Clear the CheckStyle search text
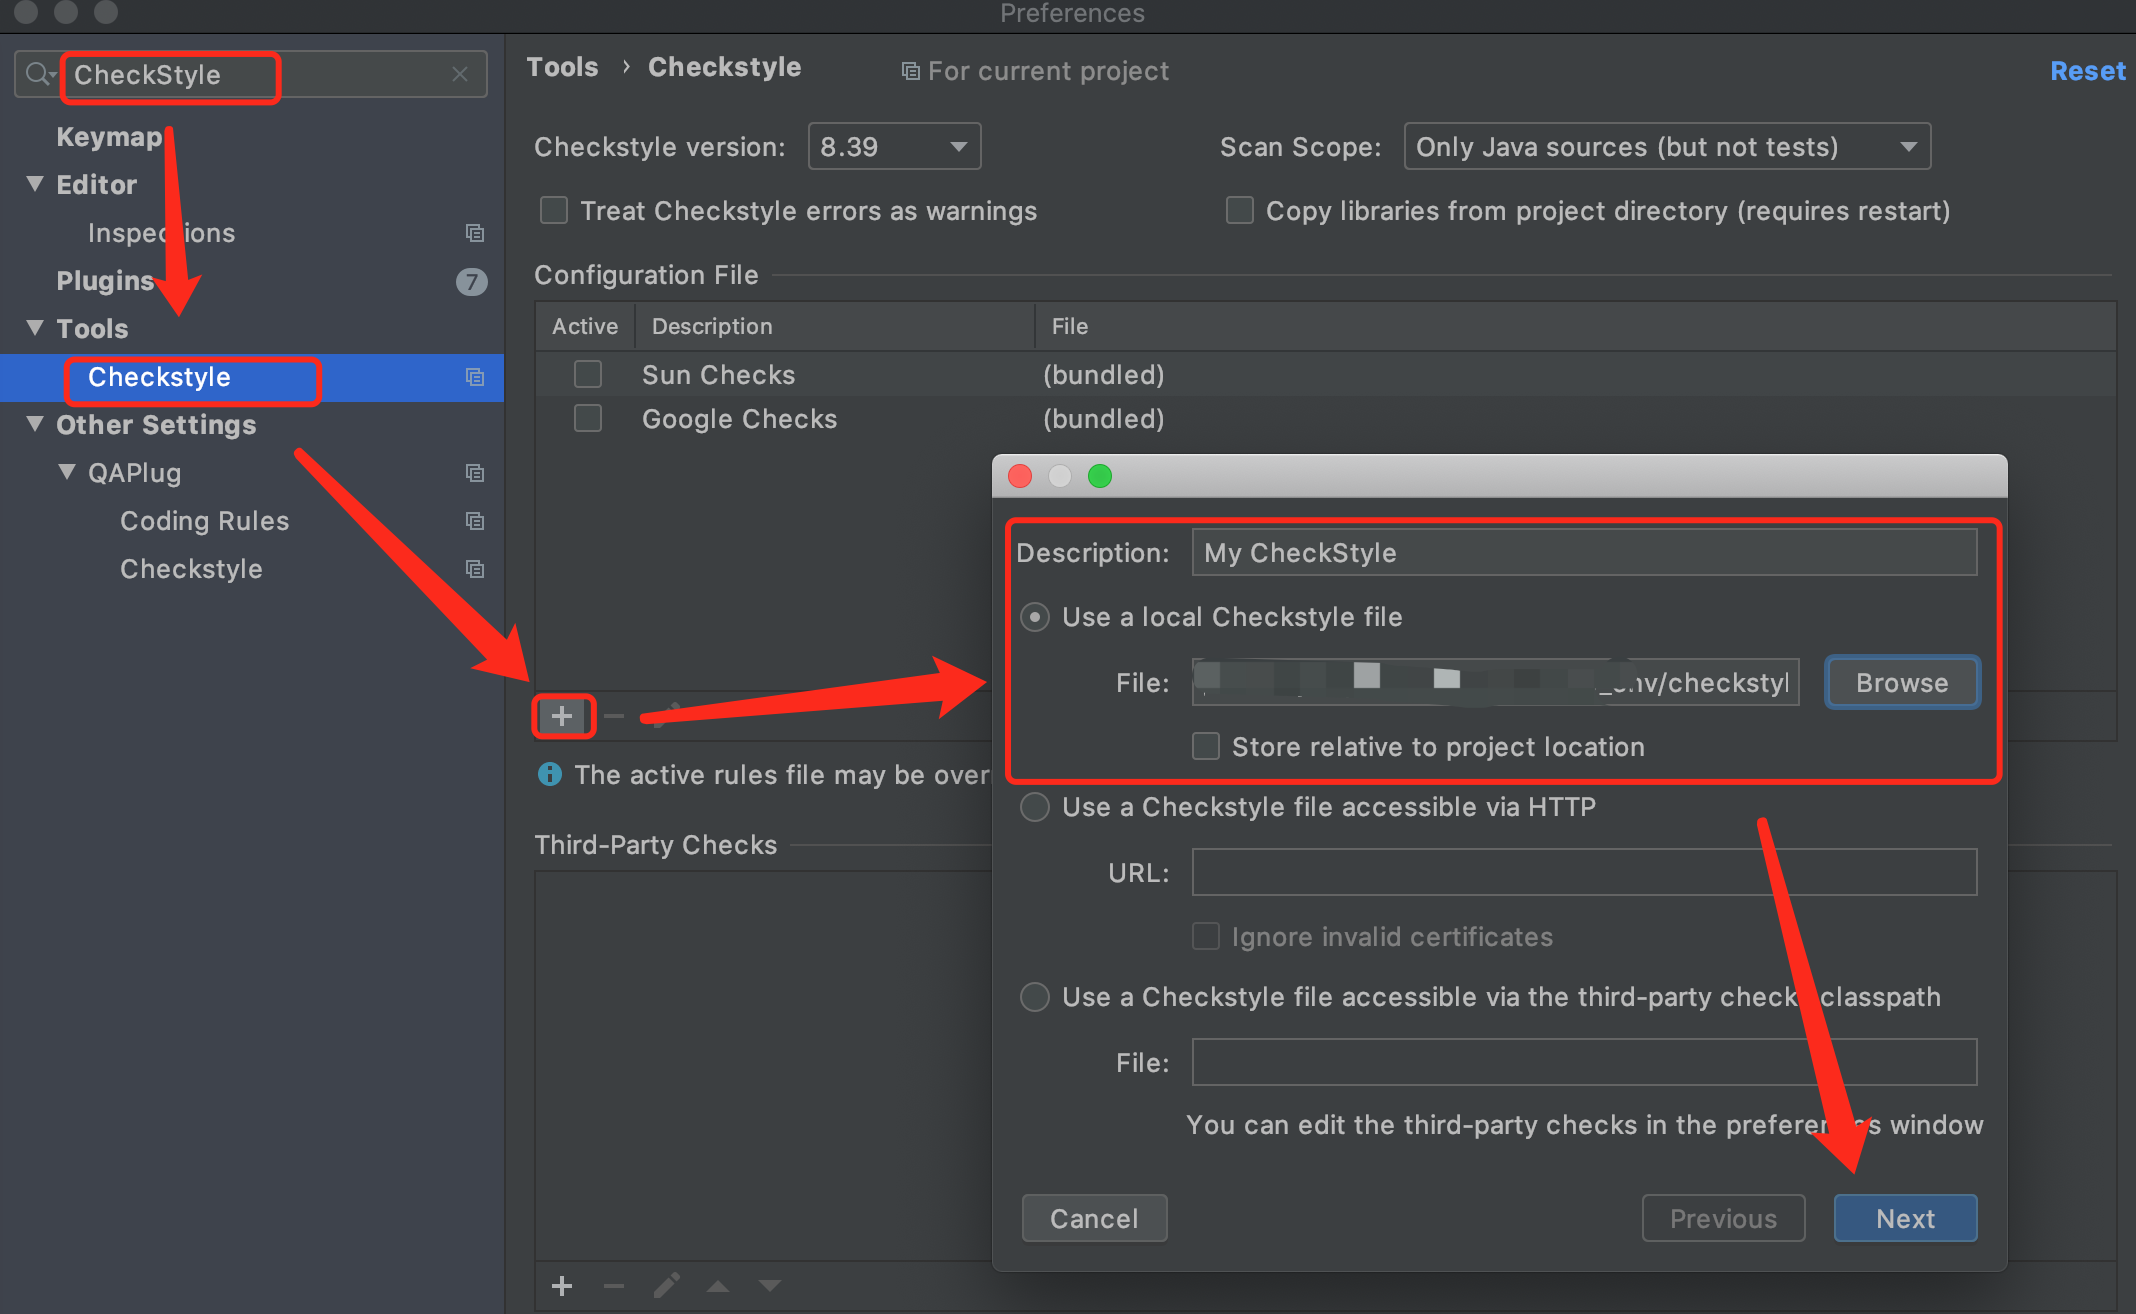Screen dimensions: 2136x1314 [x=460, y=74]
